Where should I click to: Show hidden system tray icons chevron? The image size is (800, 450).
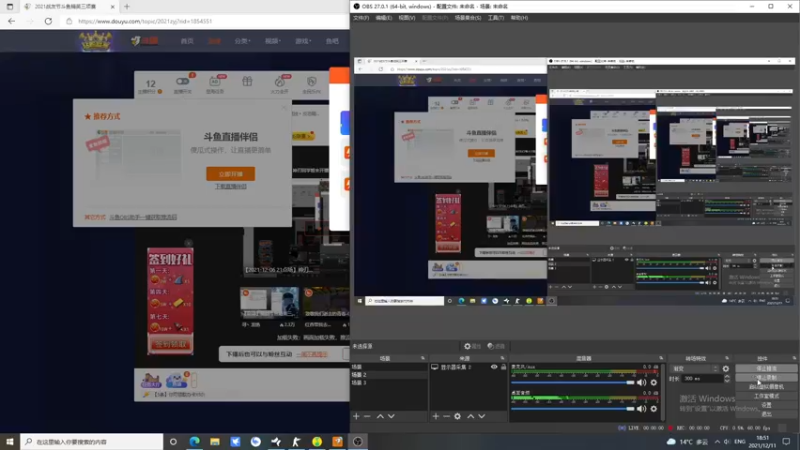pos(717,441)
